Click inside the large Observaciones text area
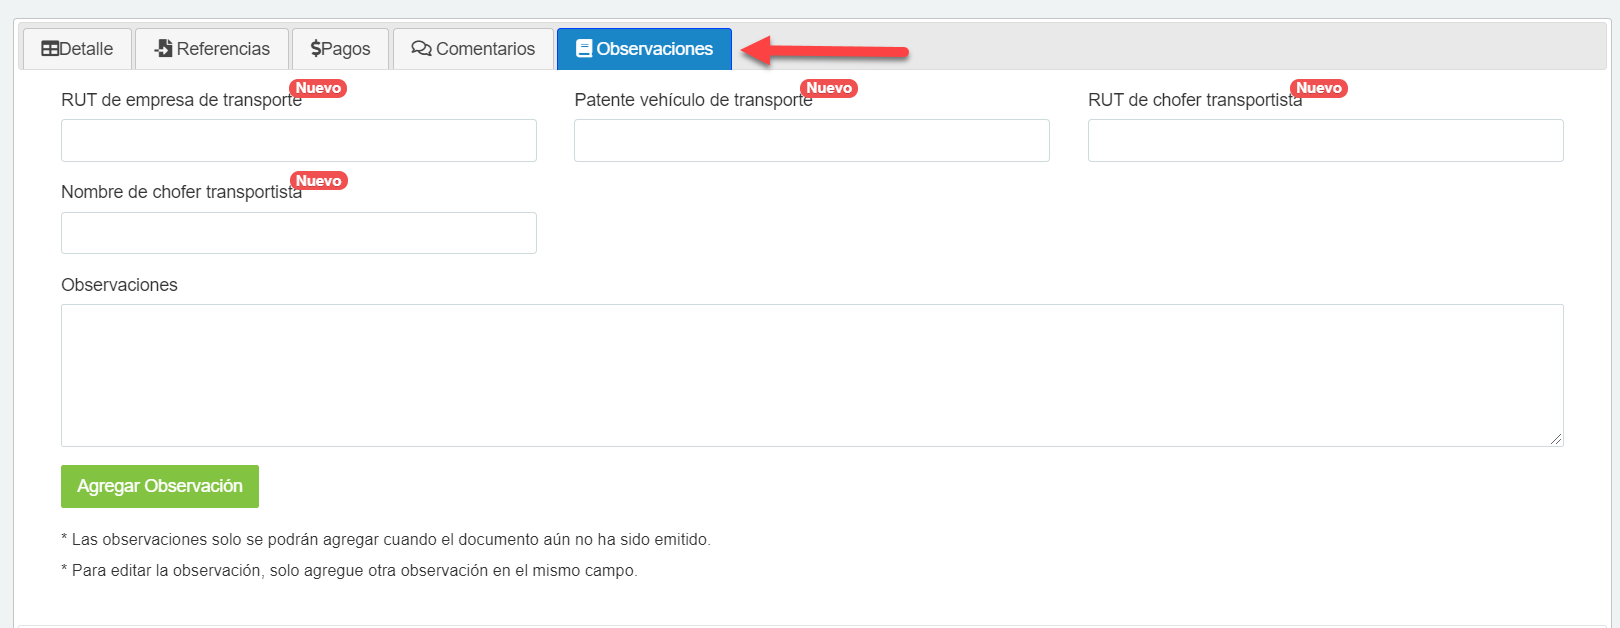This screenshot has height=628, width=1620. 811,375
